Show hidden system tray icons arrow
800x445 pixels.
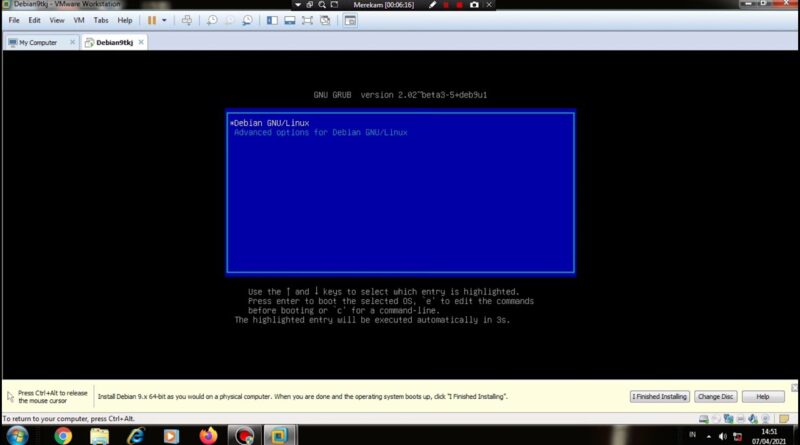pyautogui.click(x=709, y=436)
